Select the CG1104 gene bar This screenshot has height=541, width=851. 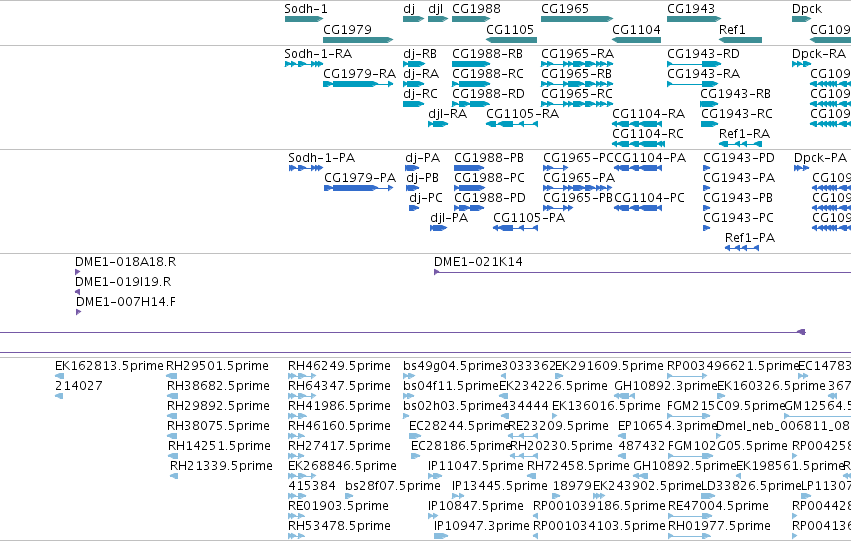tap(637, 40)
